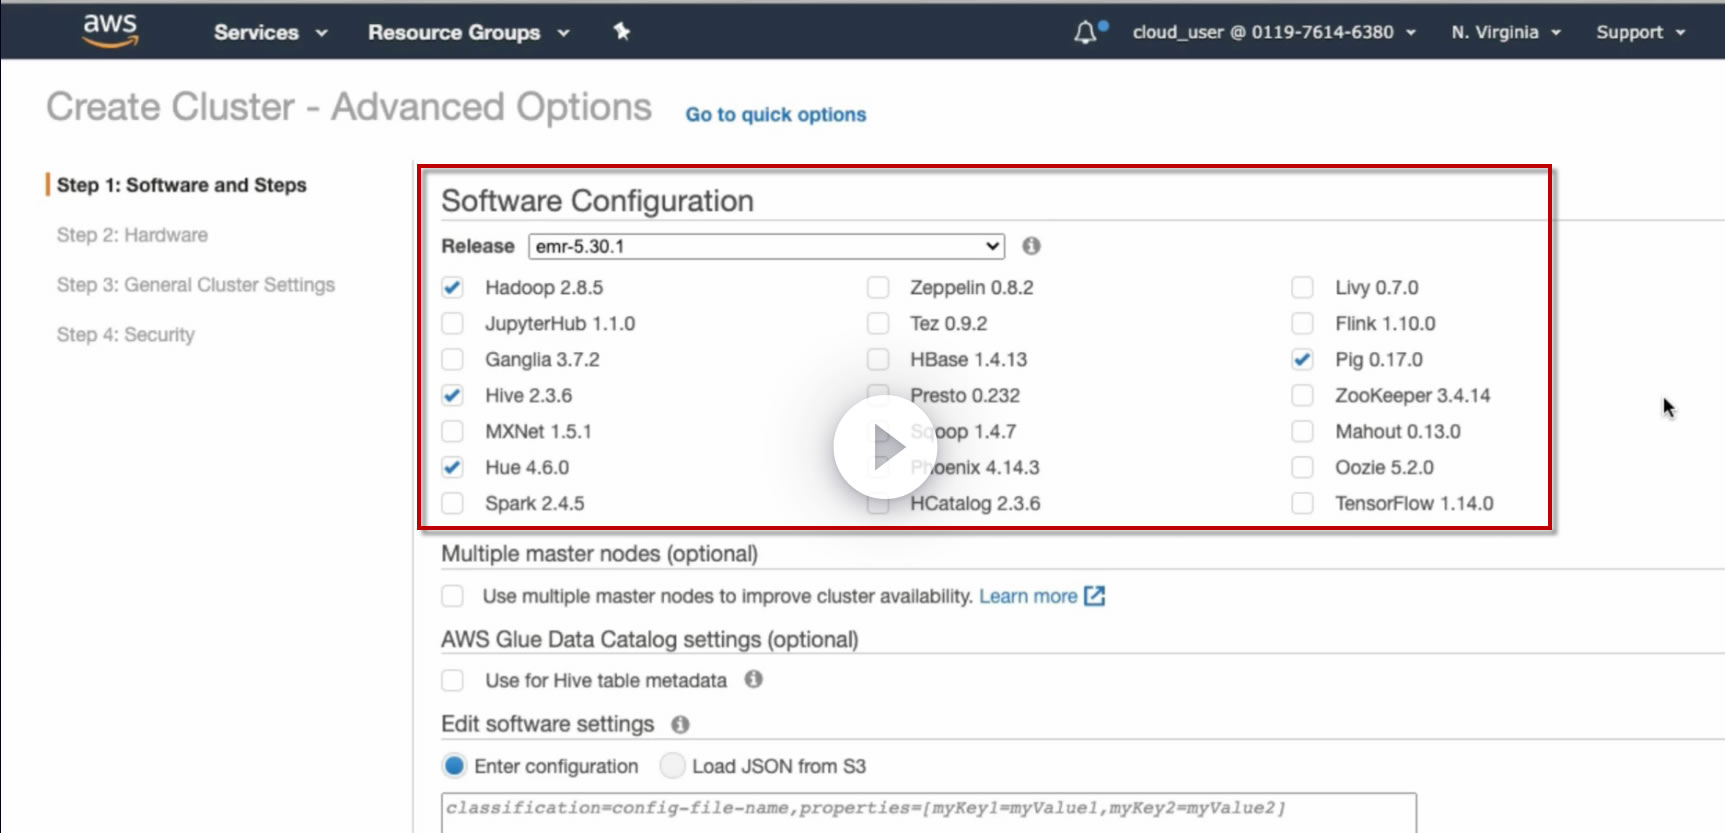Expand the Services menu
This screenshot has height=833, width=1725.
pyautogui.click(x=270, y=32)
